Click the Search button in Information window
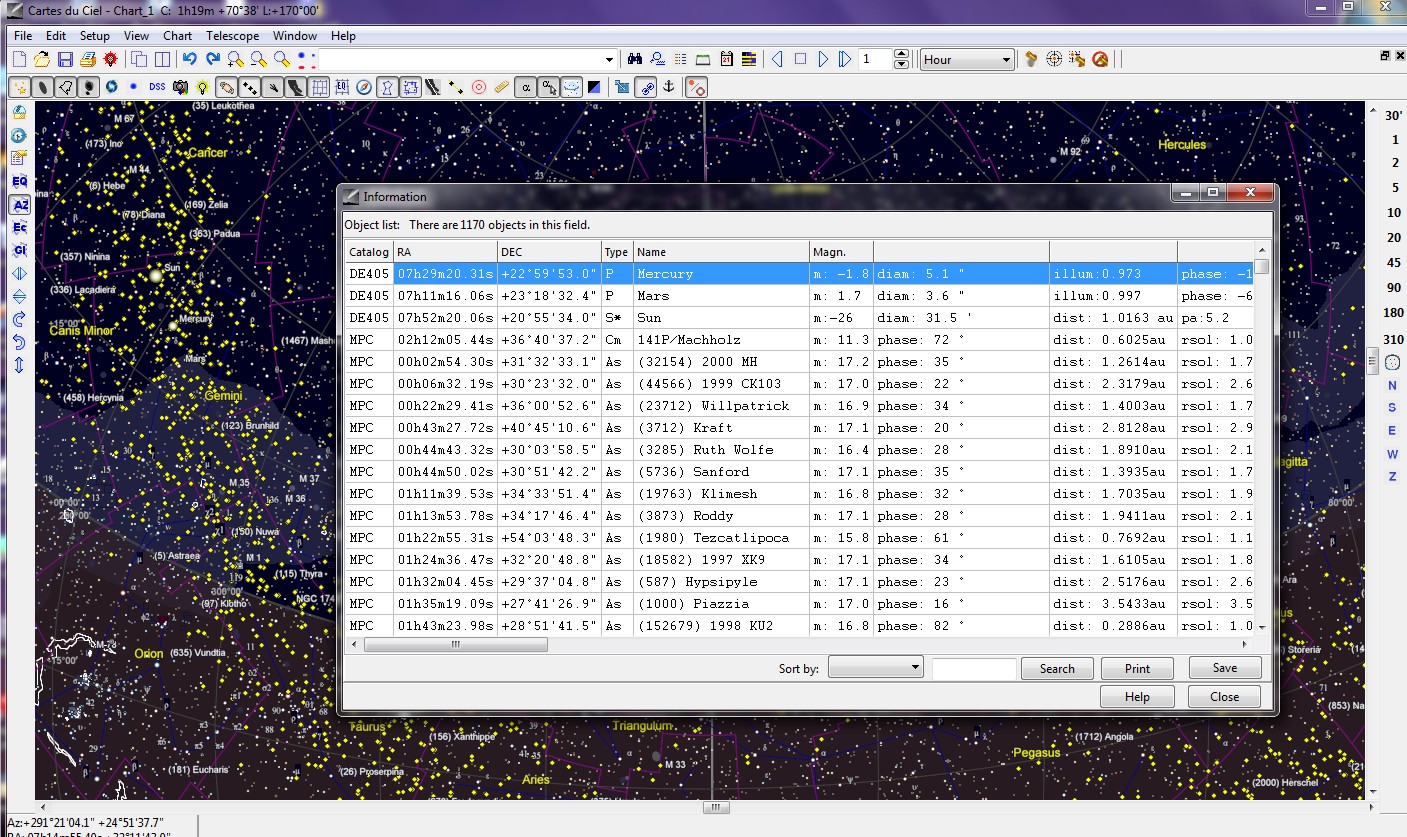The width and height of the screenshot is (1407, 837). [x=1057, y=669]
